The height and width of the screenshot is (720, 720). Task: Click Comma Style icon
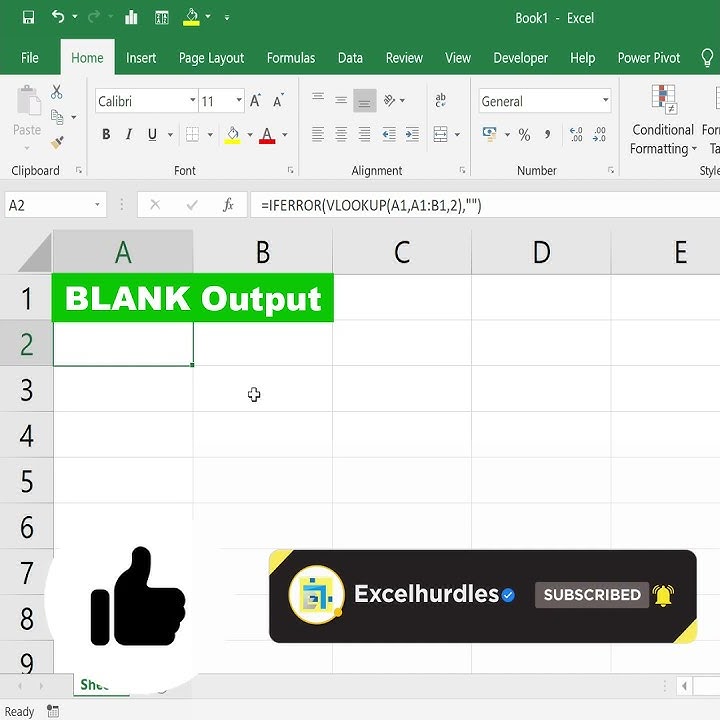(547, 135)
